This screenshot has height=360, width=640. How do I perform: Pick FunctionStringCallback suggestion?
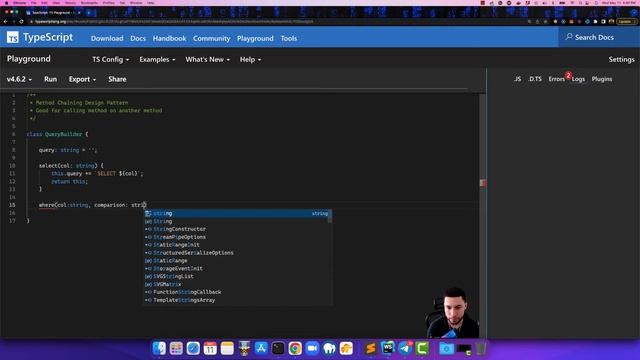237,292
